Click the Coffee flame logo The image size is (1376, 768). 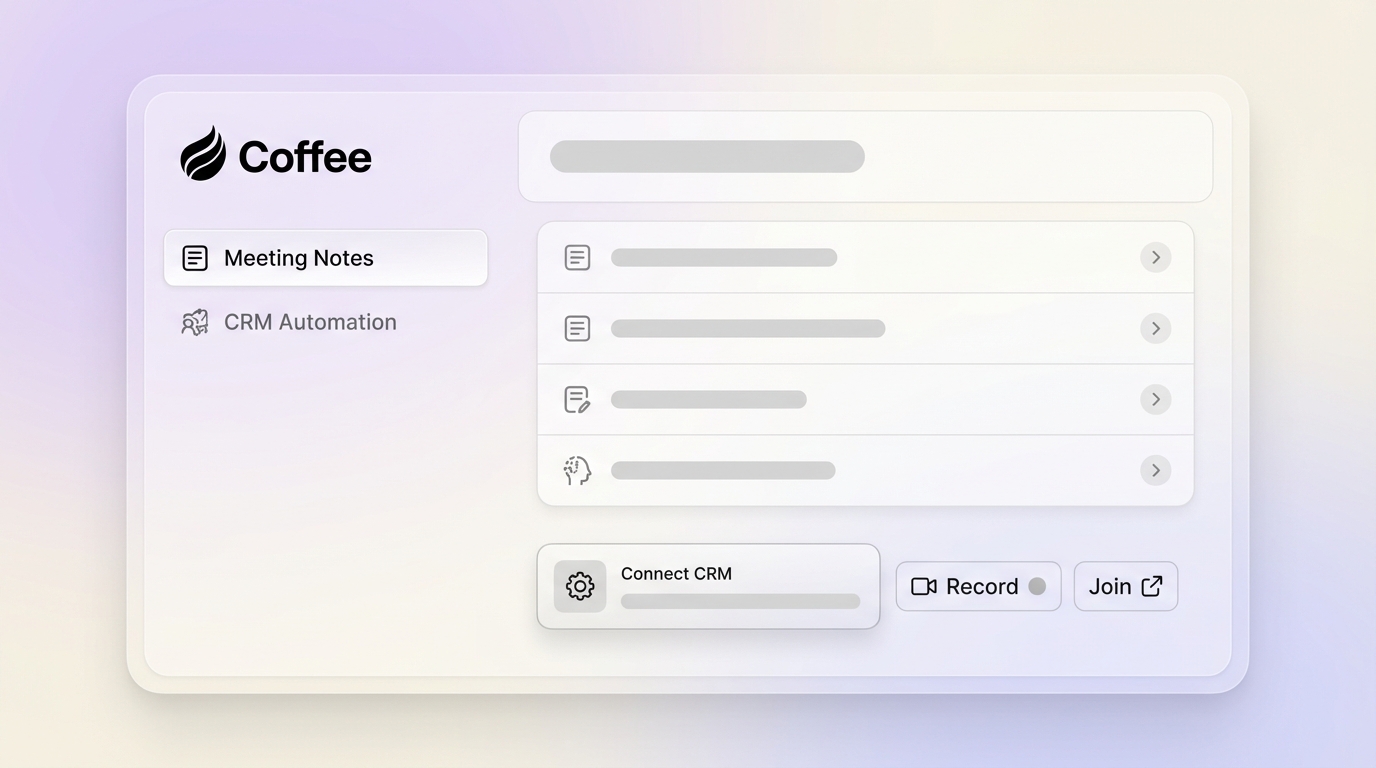(x=203, y=152)
